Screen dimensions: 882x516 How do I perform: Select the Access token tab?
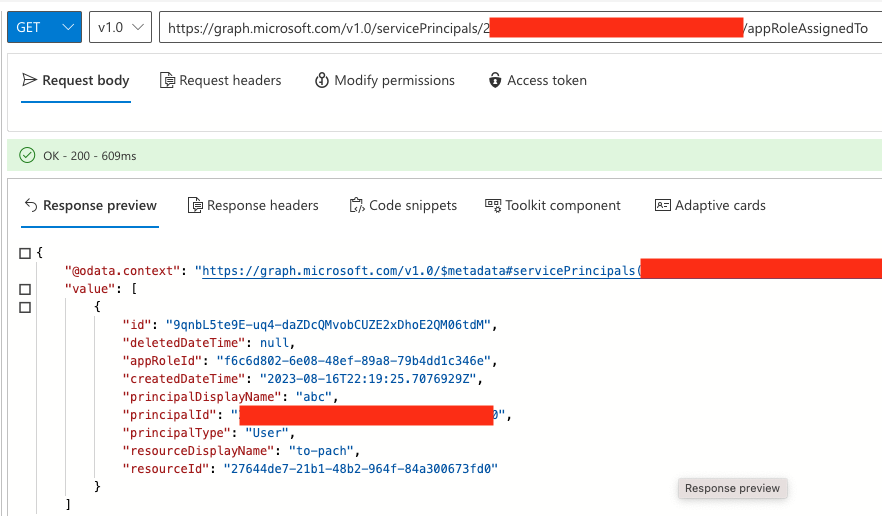coord(546,80)
